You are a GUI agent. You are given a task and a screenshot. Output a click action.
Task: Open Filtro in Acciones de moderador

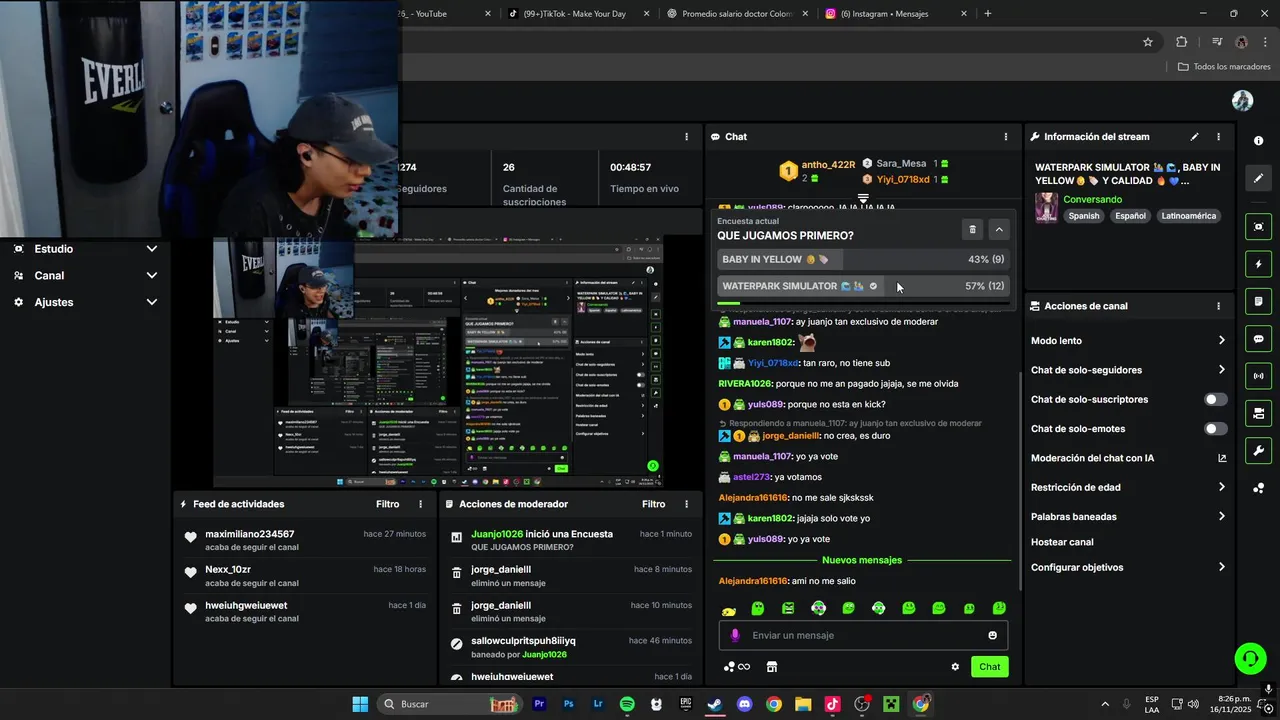pos(653,504)
